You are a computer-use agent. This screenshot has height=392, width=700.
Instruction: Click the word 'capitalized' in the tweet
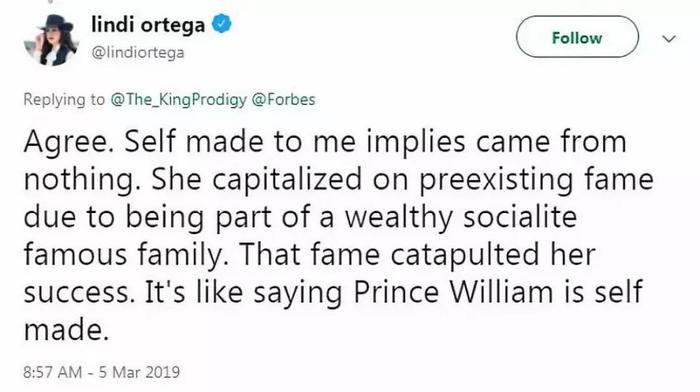(x=287, y=179)
